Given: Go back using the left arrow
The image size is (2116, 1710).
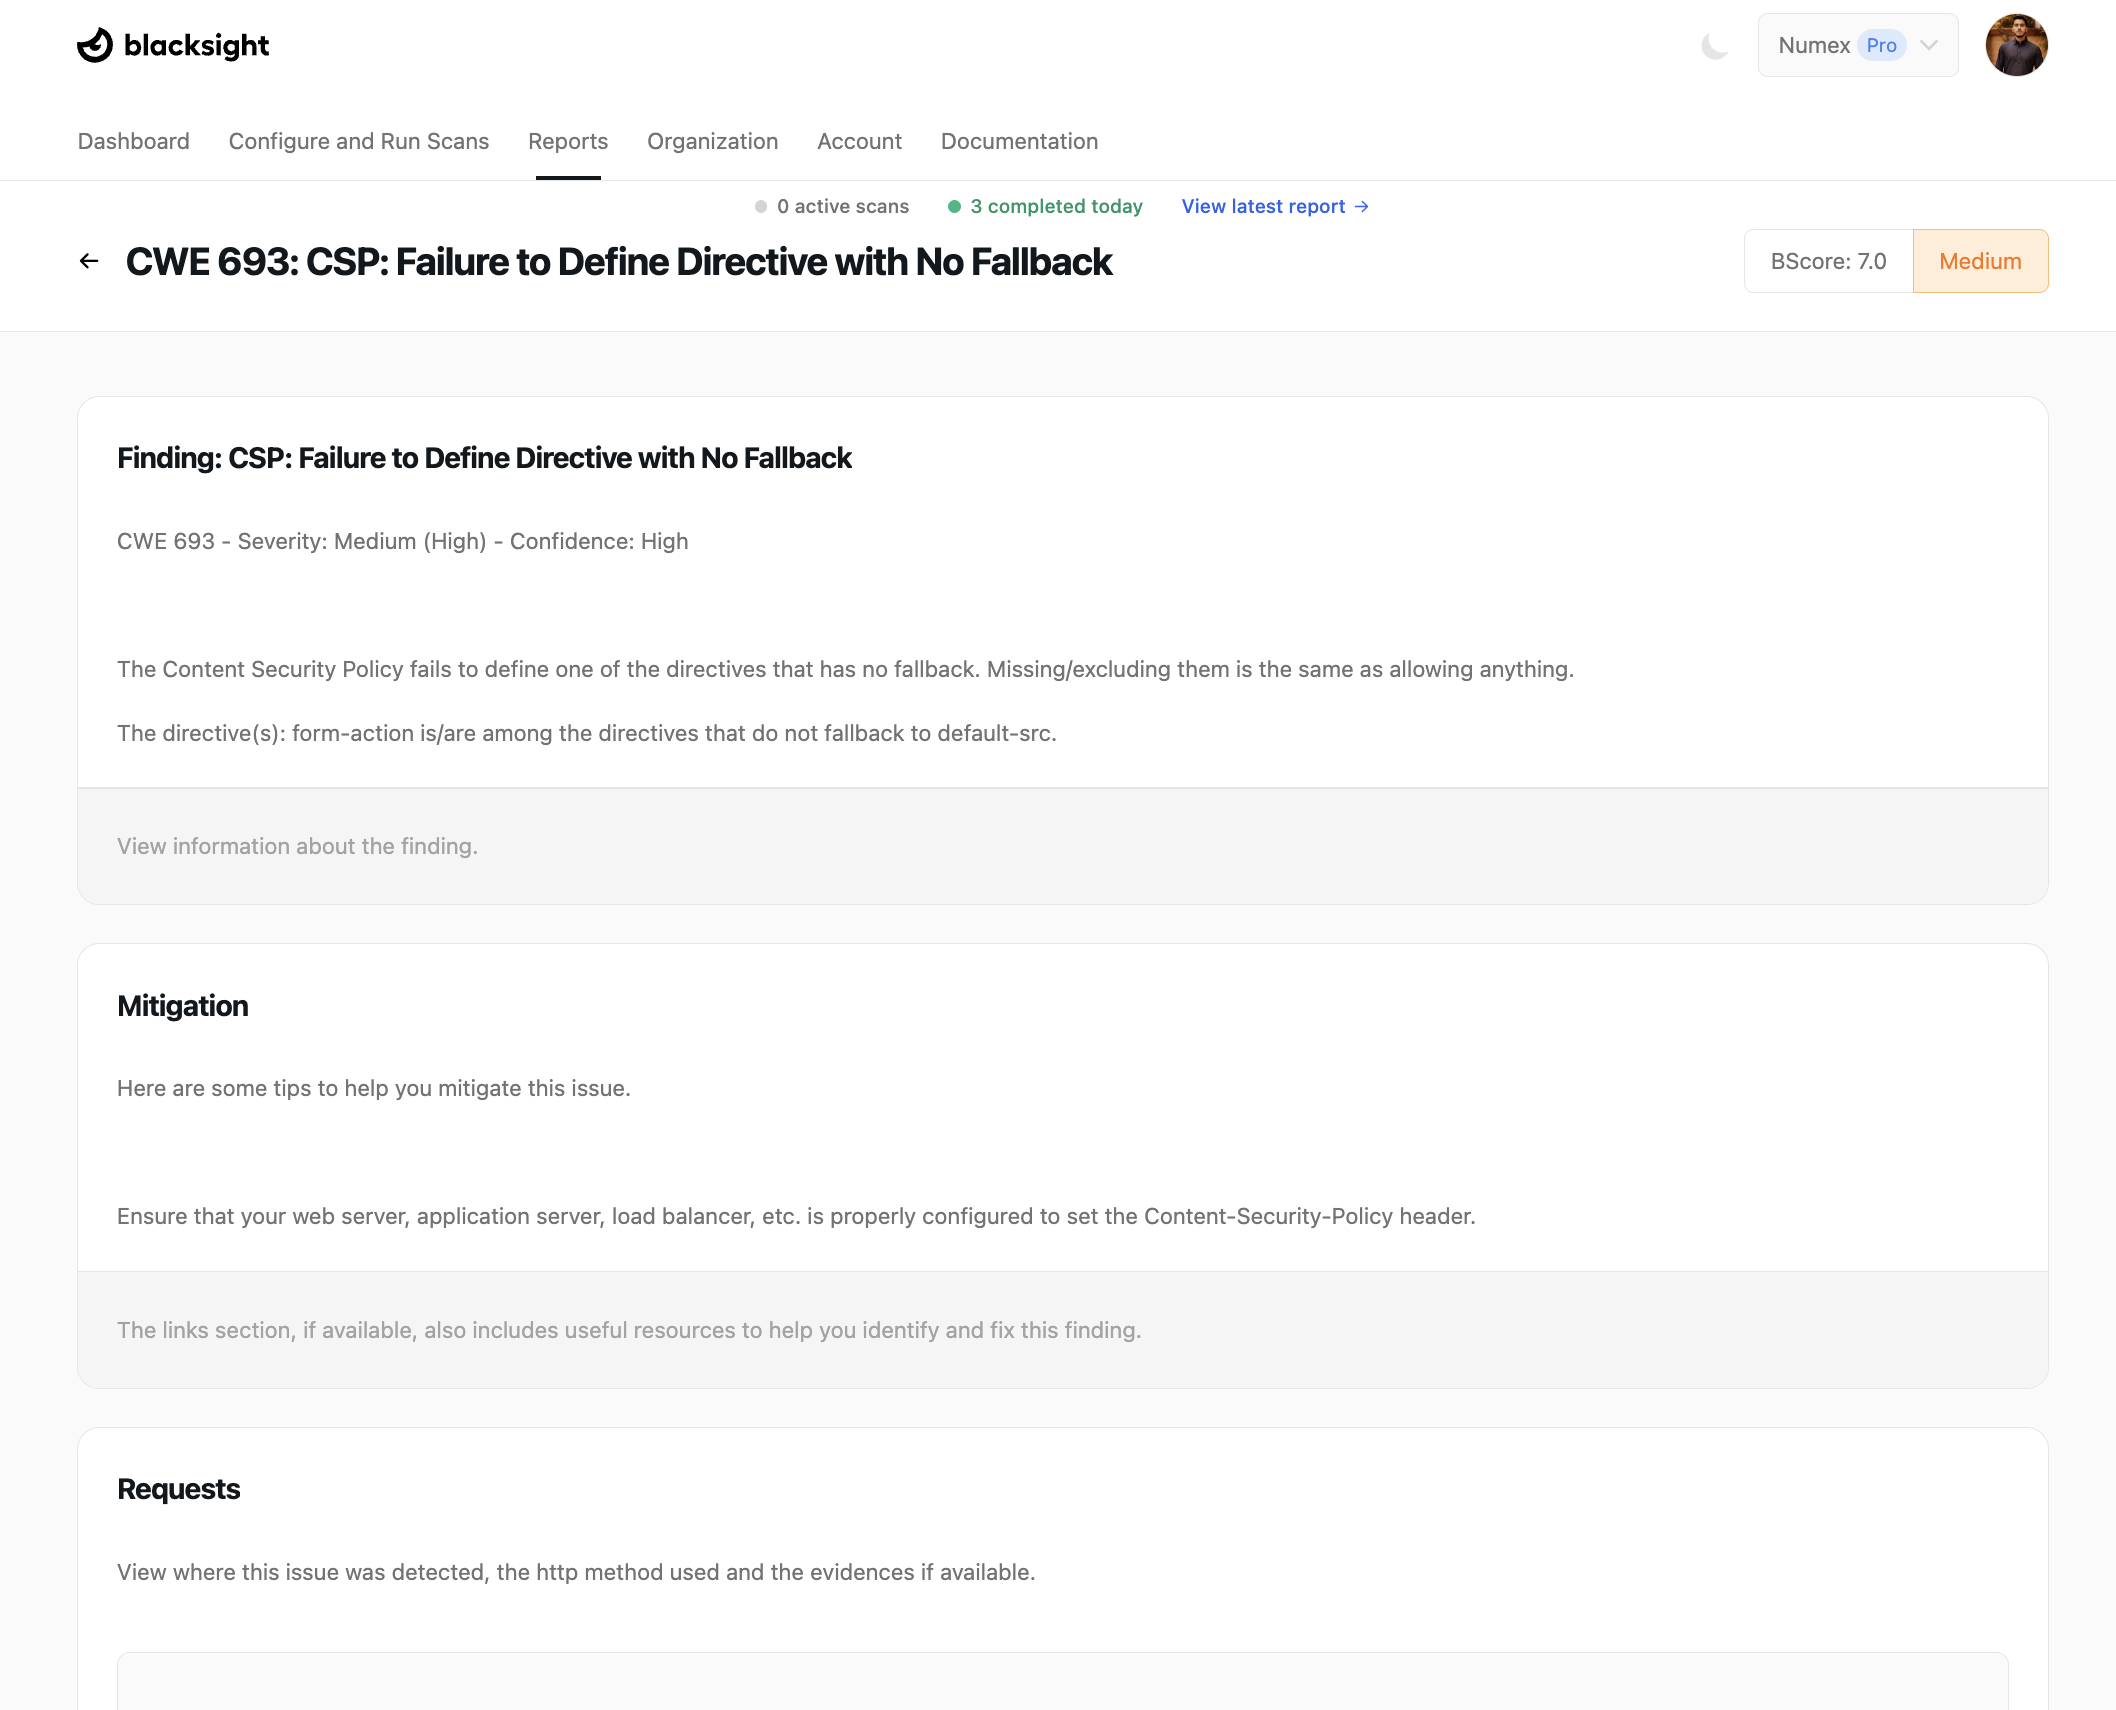Looking at the screenshot, I should (89, 261).
